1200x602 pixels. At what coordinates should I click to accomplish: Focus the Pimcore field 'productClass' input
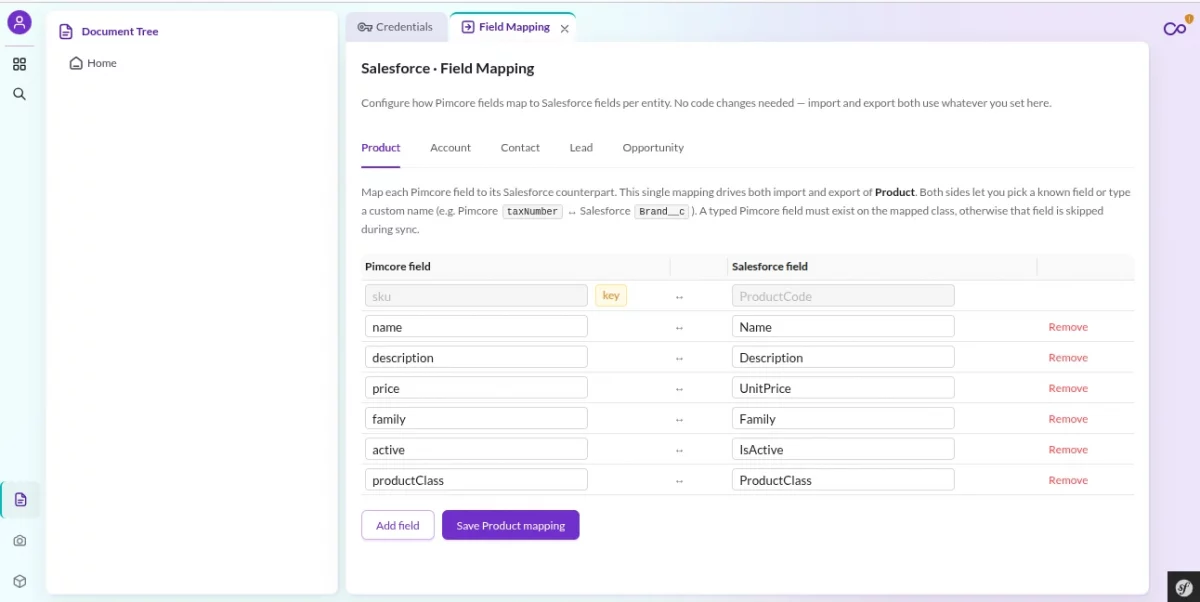[x=476, y=480]
